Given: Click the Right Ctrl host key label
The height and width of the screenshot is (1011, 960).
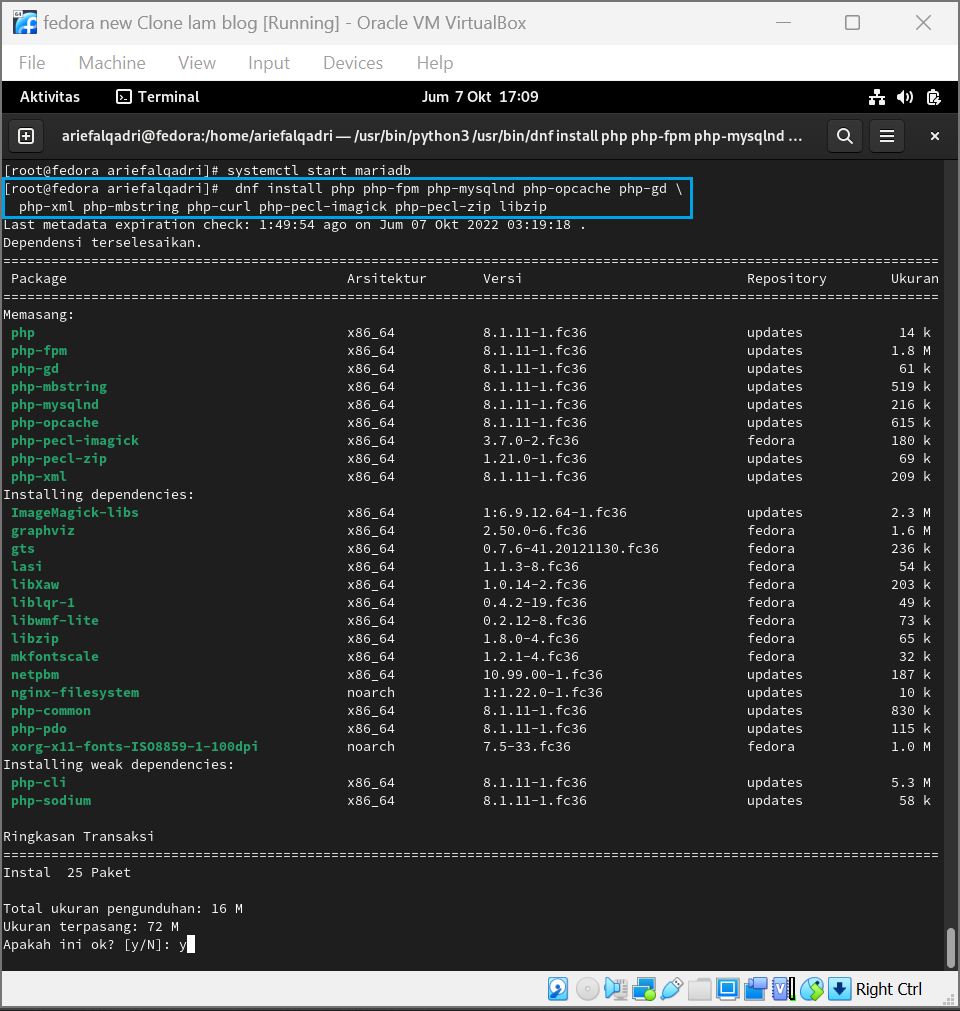Looking at the screenshot, I should pos(888,989).
